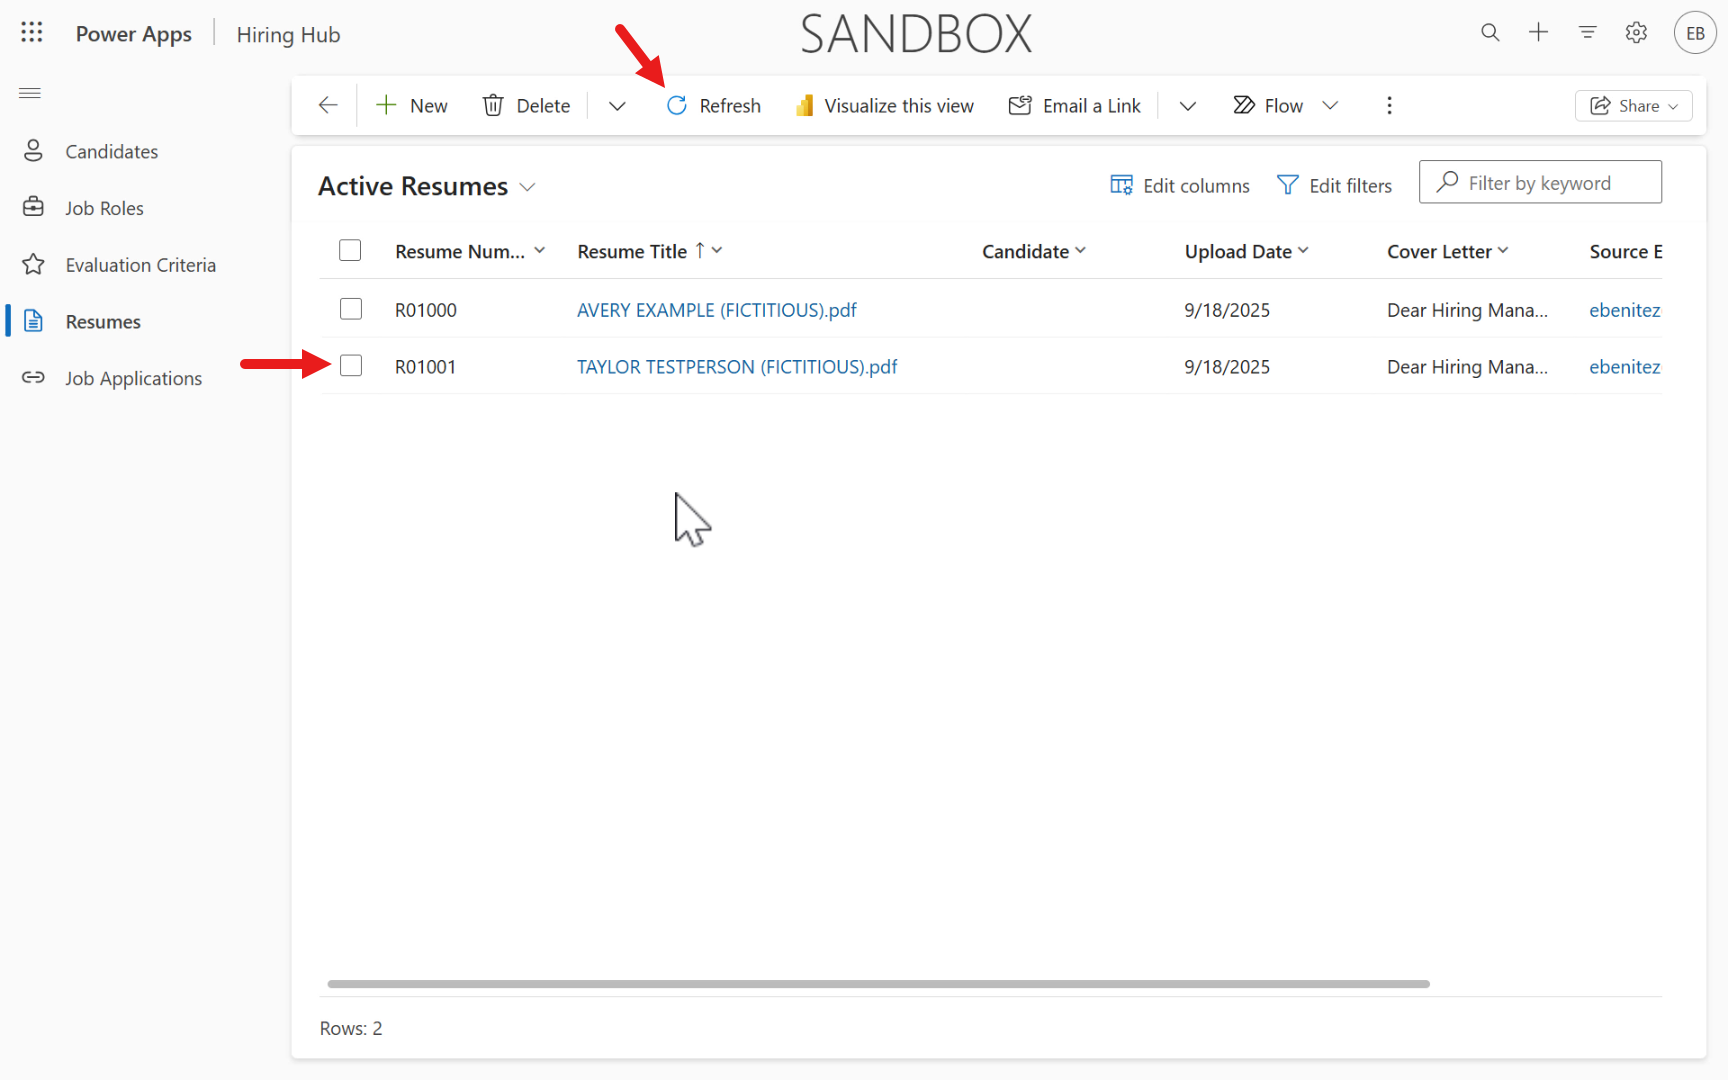Navigate to Candidates in sidebar
This screenshot has height=1080, width=1728.
111,152
